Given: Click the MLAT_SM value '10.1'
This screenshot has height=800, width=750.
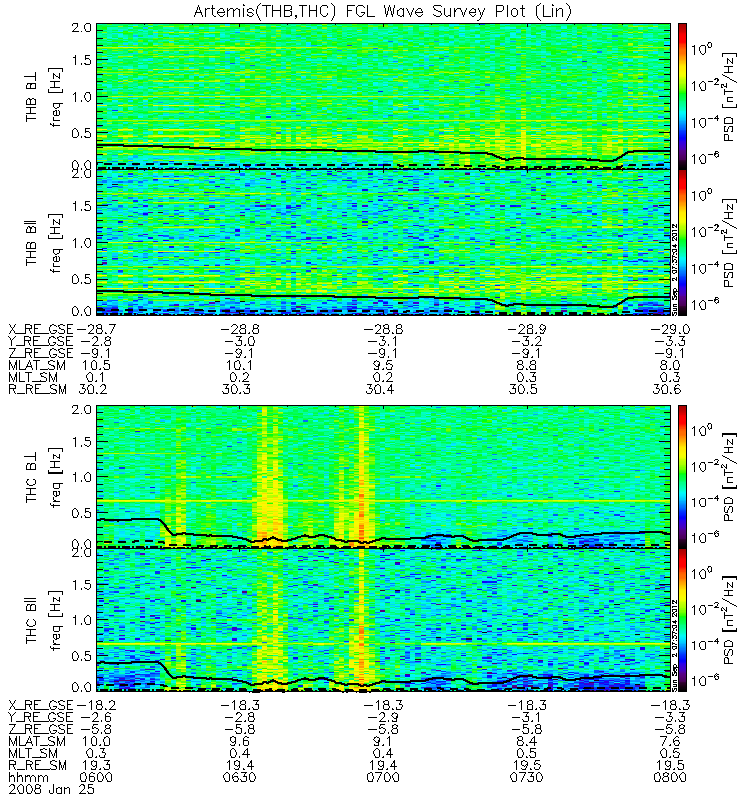Looking at the screenshot, I should point(239,366).
